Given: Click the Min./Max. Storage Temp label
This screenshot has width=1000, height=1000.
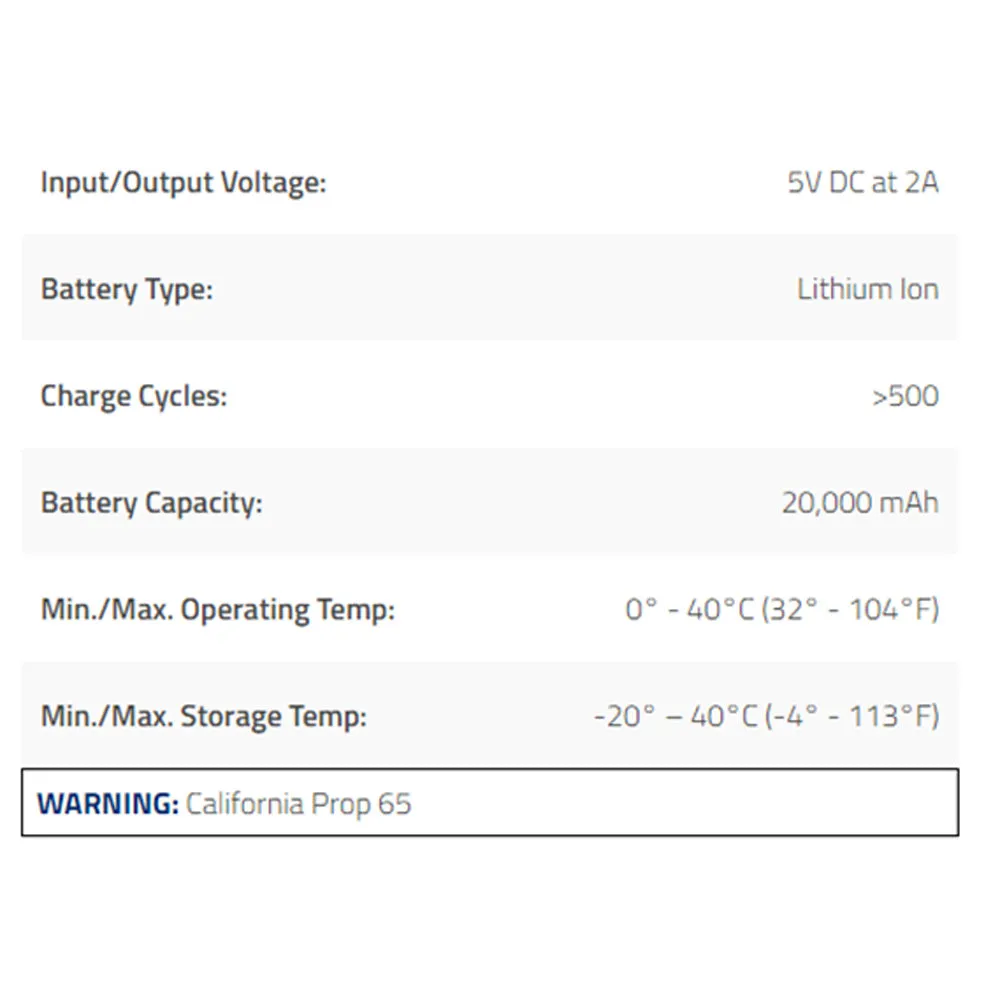Looking at the screenshot, I should pos(204,716).
